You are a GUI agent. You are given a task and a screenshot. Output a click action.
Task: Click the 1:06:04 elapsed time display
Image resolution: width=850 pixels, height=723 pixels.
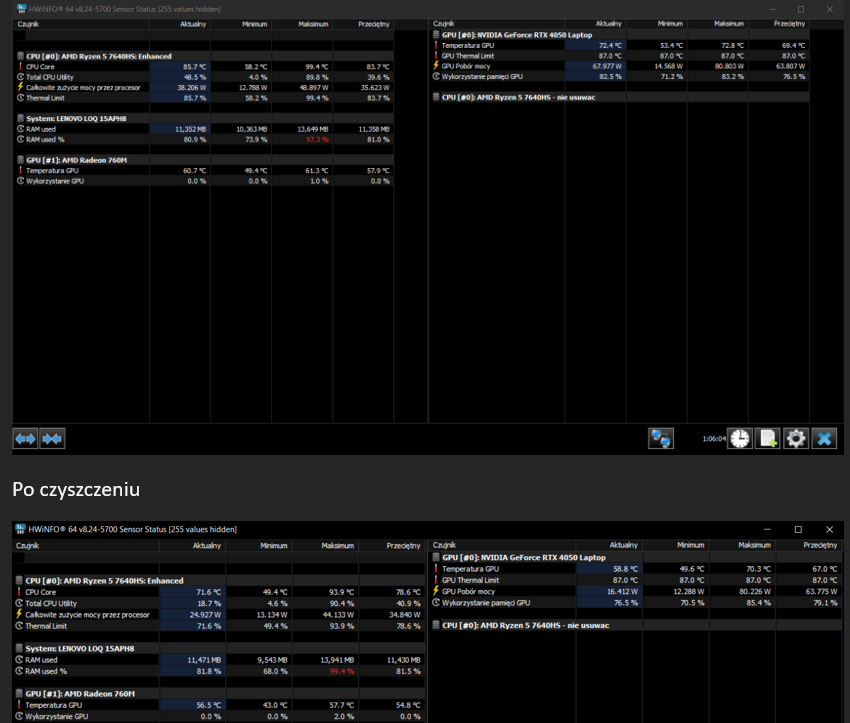tap(713, 438)
